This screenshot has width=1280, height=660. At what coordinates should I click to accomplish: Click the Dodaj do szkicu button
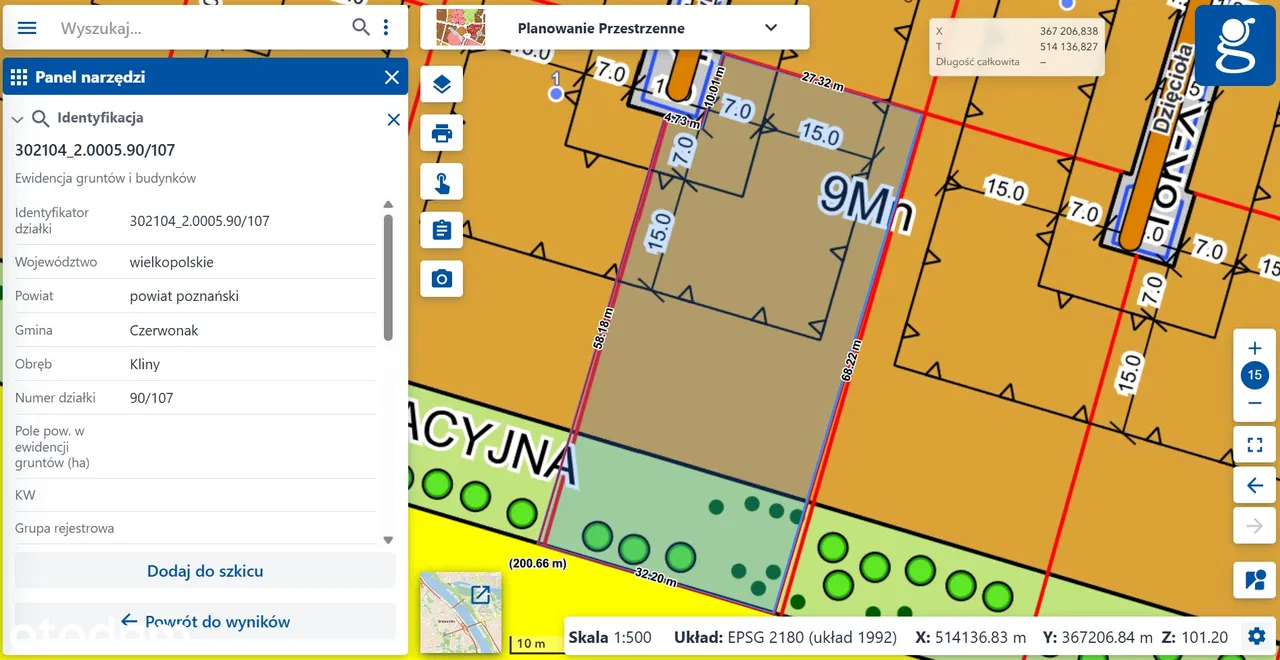click(205, 571)
